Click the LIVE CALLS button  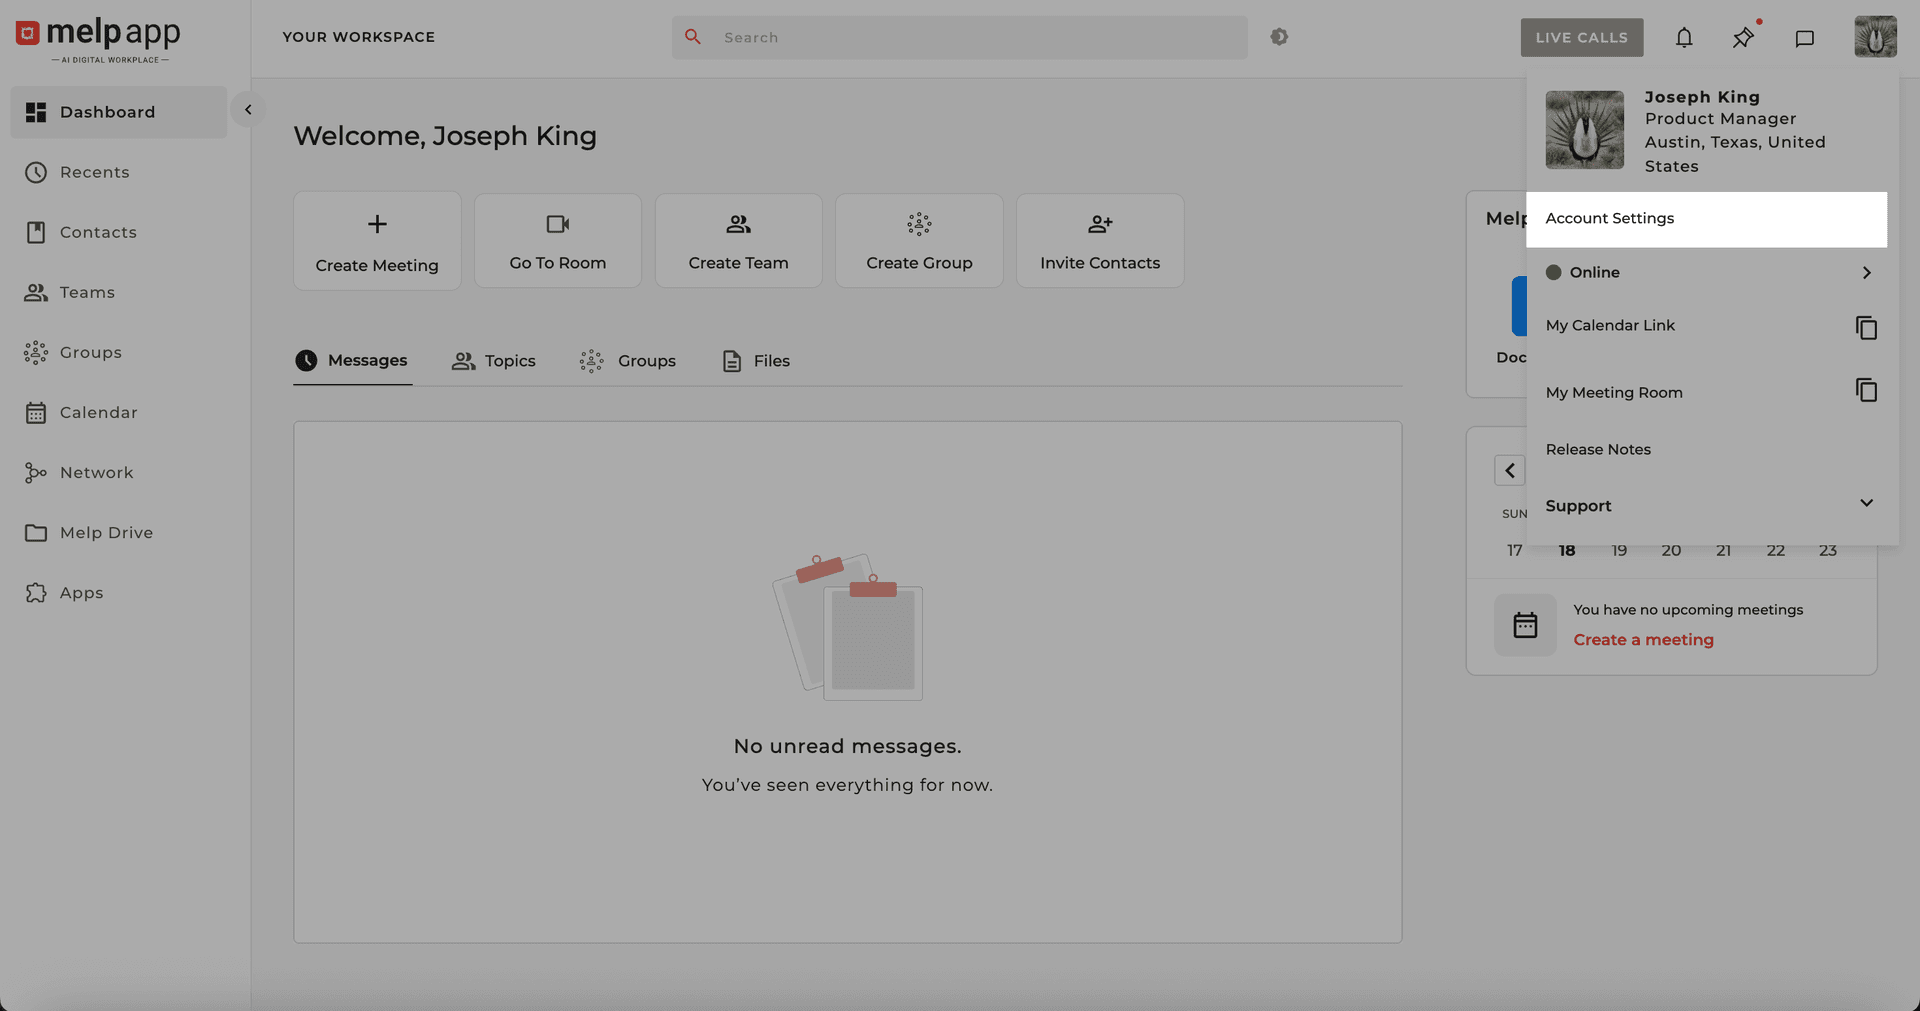pyautogui.click(x=1581, y=38)
